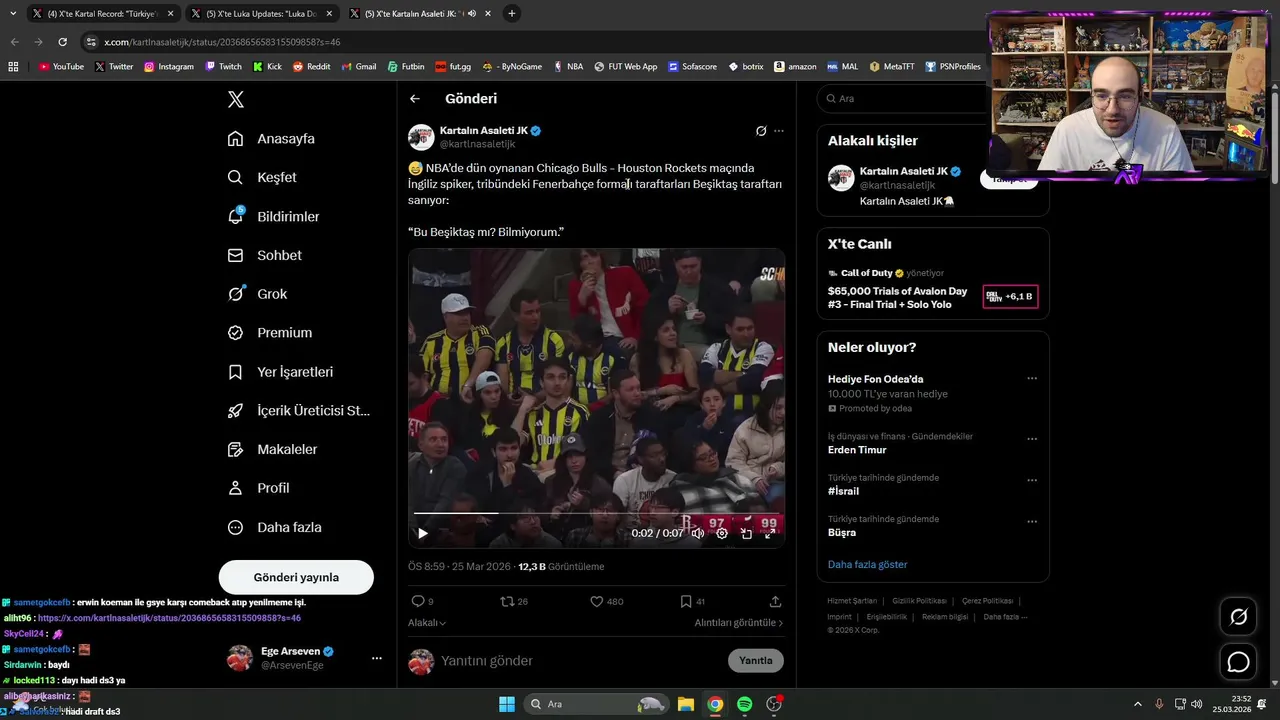Open Profil page
The width and height of the screenshot is (1280, 720).
tap(258, 488)
